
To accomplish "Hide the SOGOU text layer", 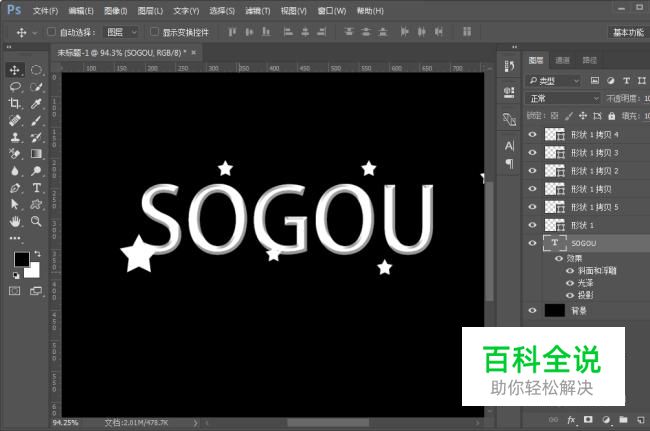I will tap(532, 243).
